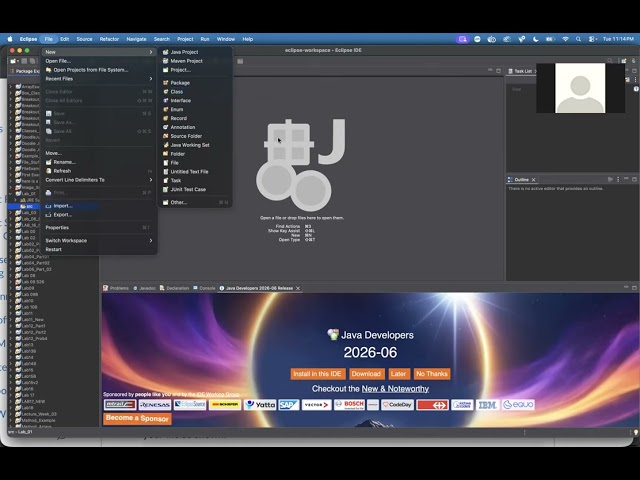Click Rename... in File menu
The height and width of the screenshot is (480, 640).
(x=99, y=162)
